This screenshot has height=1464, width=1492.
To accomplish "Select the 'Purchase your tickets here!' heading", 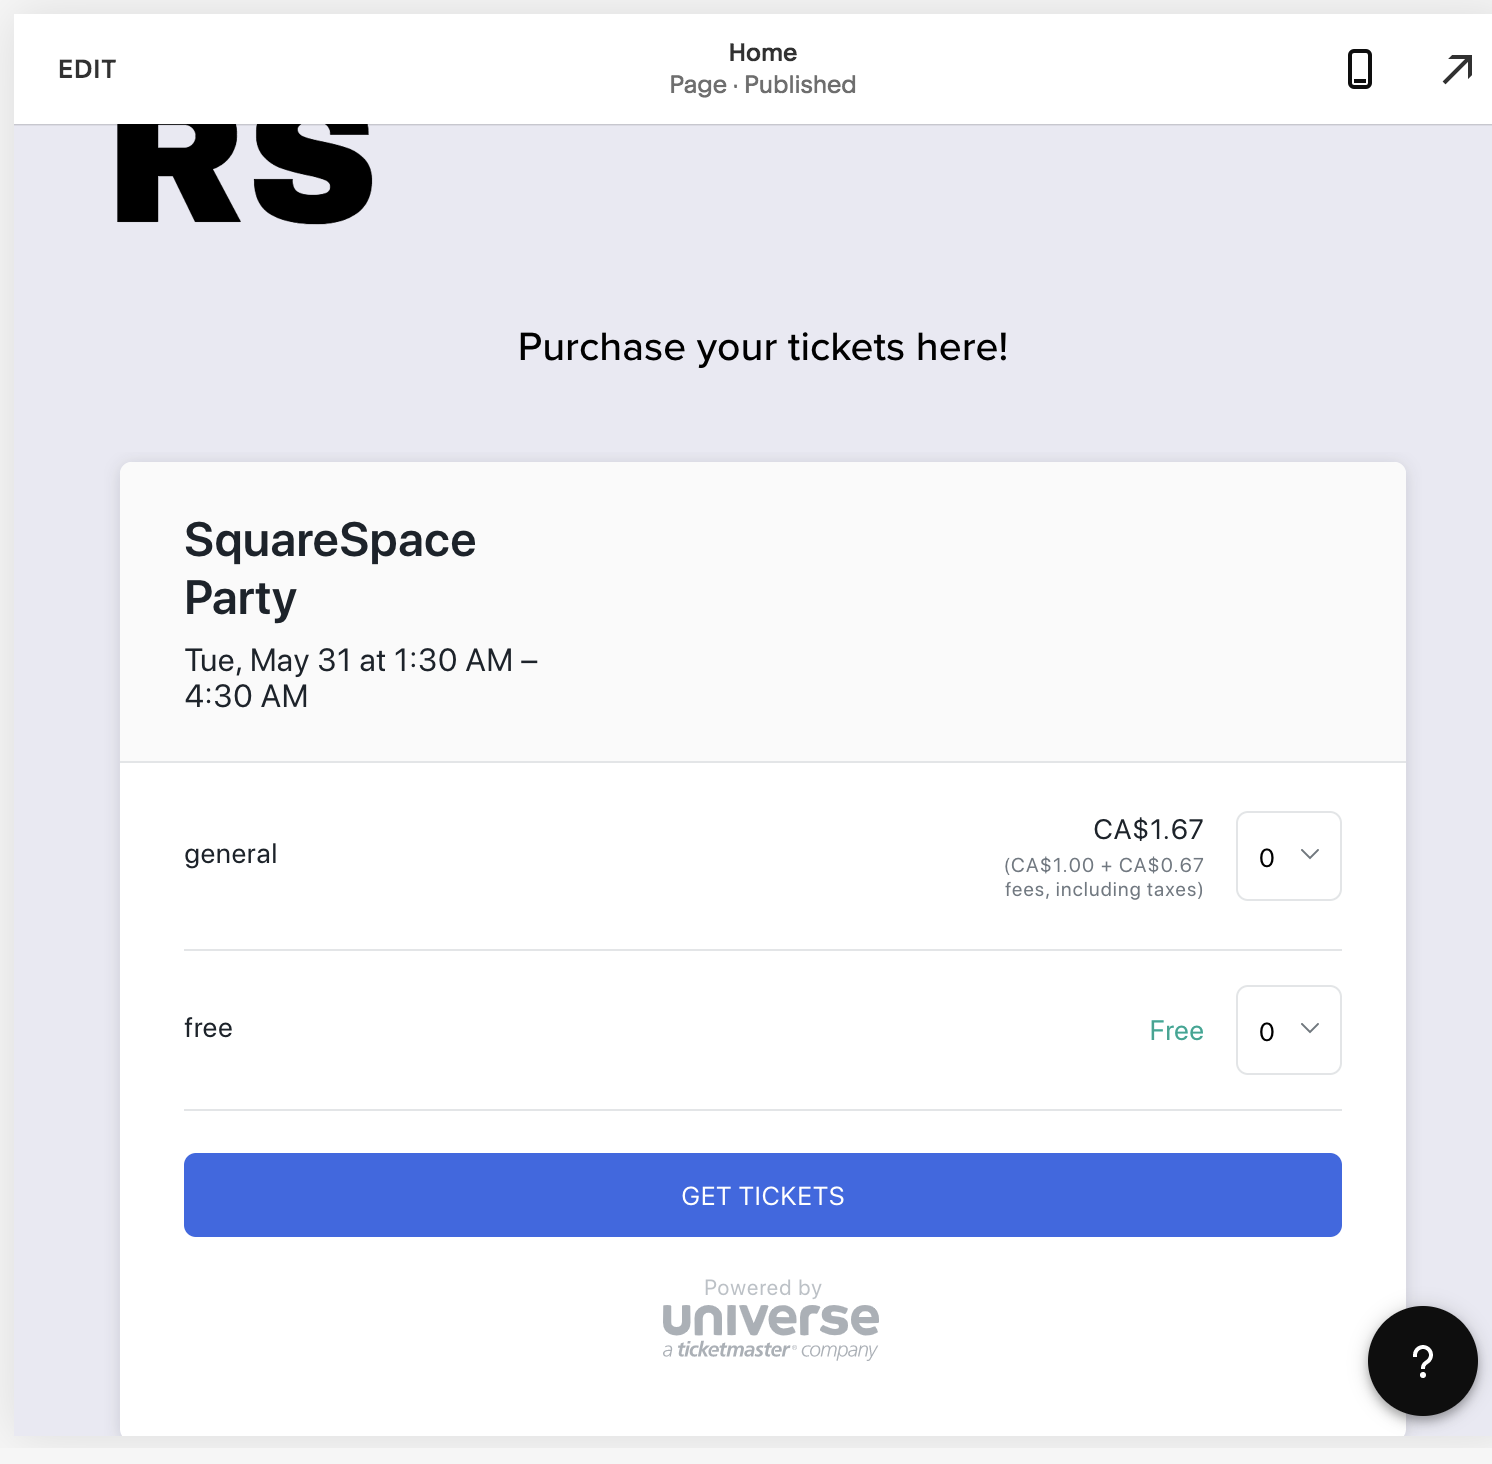I will click(763, 347).
